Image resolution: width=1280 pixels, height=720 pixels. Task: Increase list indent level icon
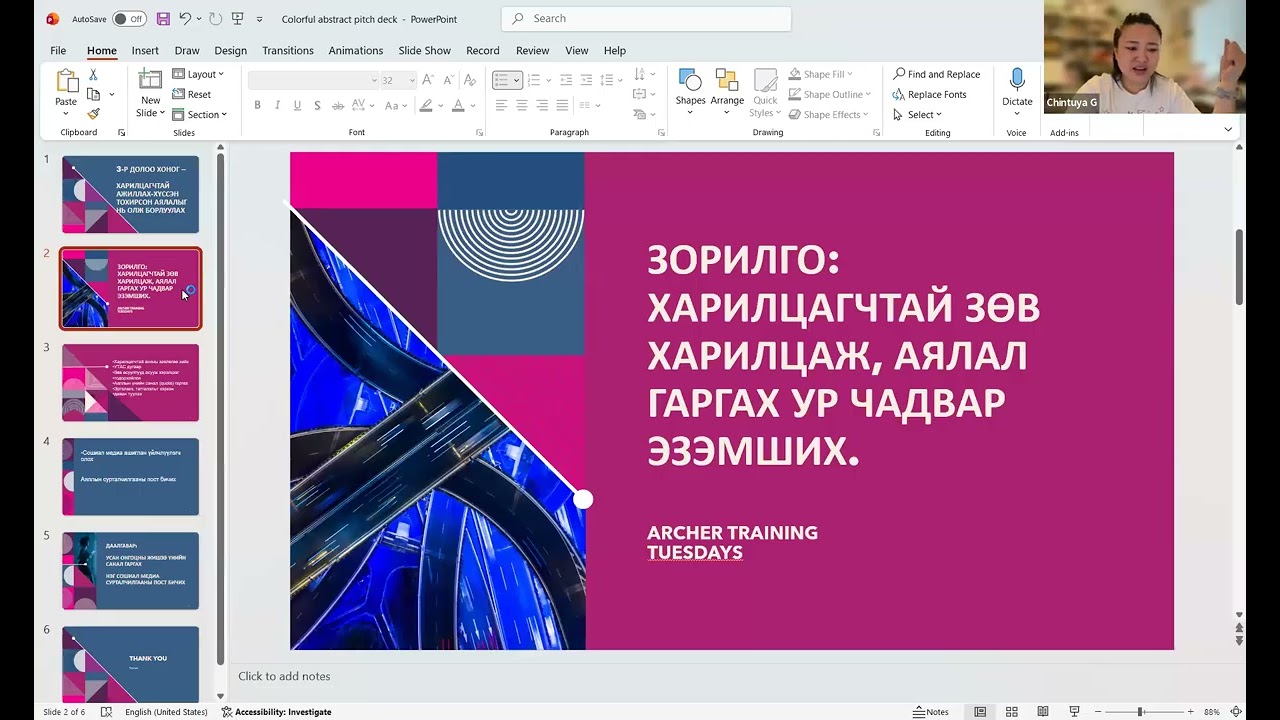pos(587,80)
